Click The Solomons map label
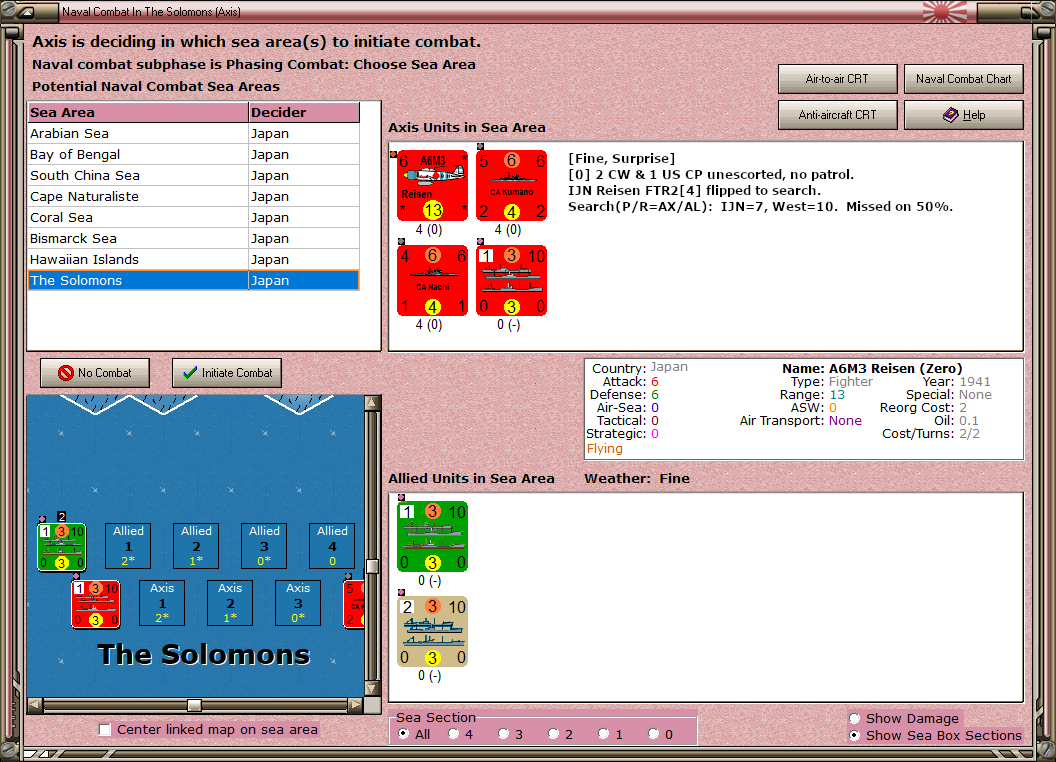 (x=203, y=655)
